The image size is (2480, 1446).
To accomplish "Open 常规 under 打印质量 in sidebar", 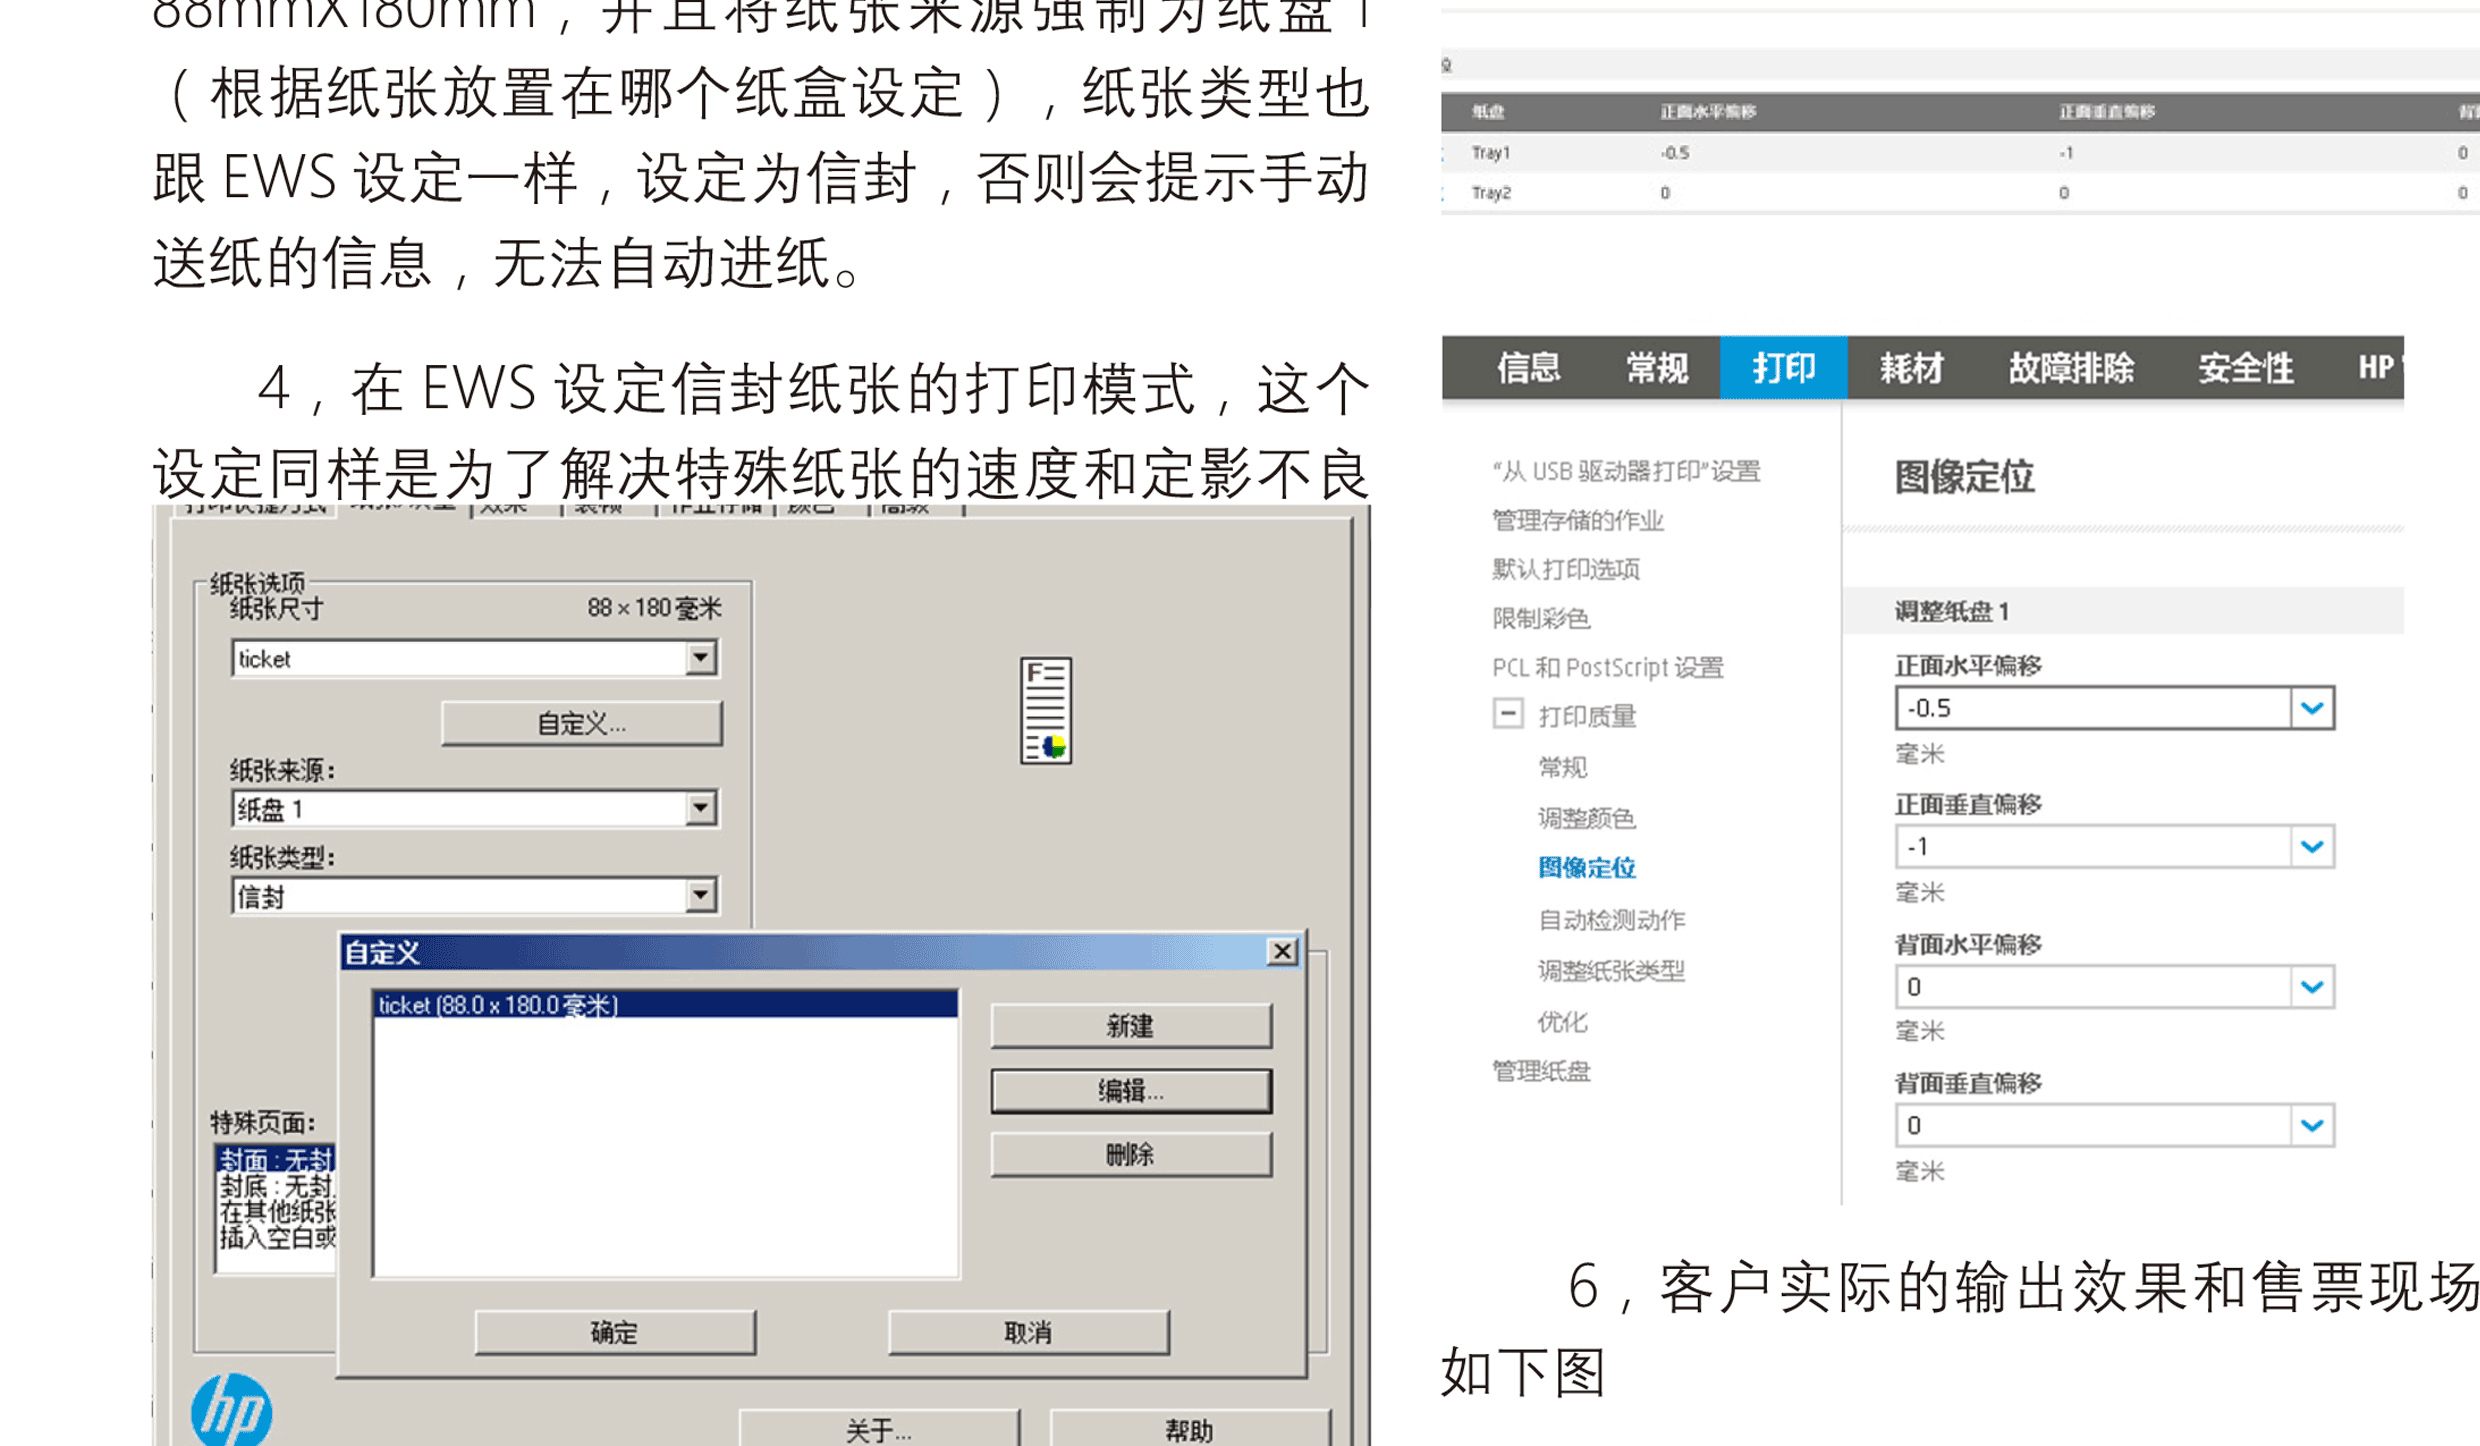I will 1562,767.
